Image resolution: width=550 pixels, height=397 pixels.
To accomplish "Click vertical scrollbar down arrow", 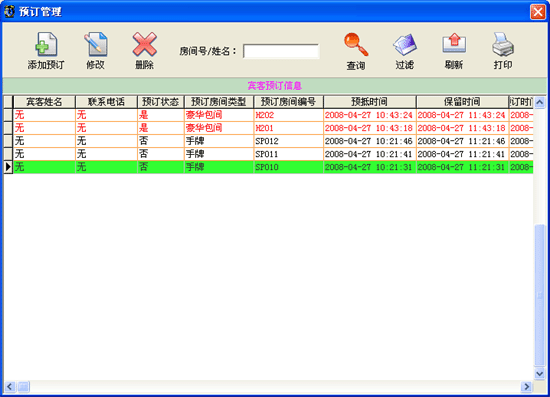I will (540, 374).
